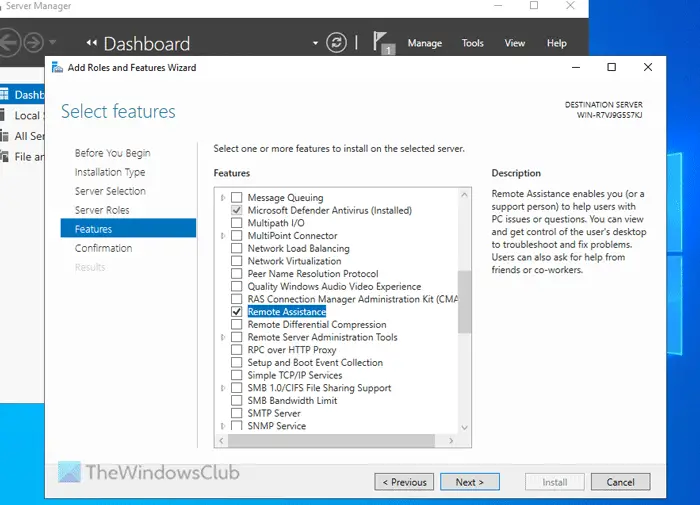Check Simple TCP/IP Services checkbox
Image resolution: width=700 pixels, height=505 pixels.
pos(237,375)
